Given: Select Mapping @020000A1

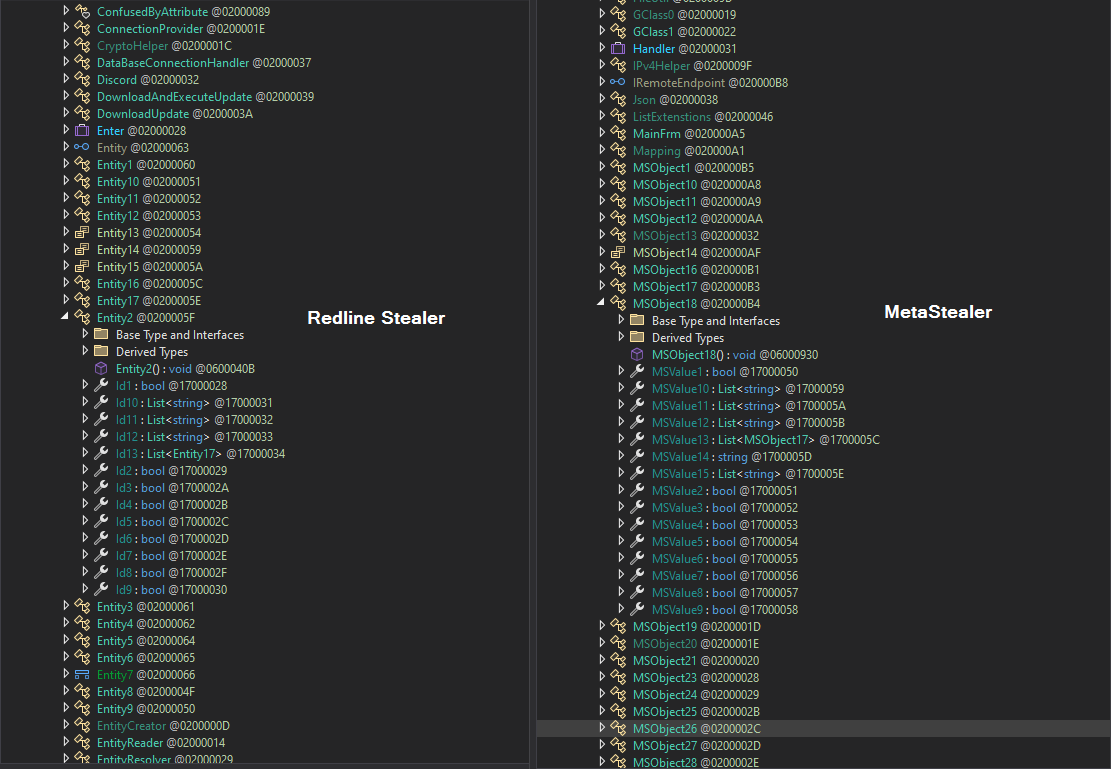Looking at the screenshot, I should (688, 151).
